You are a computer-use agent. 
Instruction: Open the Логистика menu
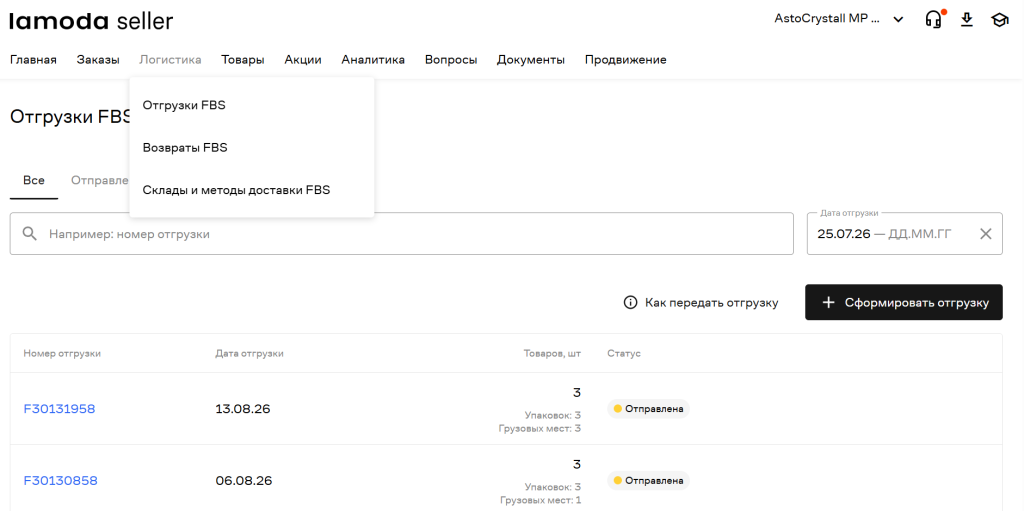[x=170, y=60]
